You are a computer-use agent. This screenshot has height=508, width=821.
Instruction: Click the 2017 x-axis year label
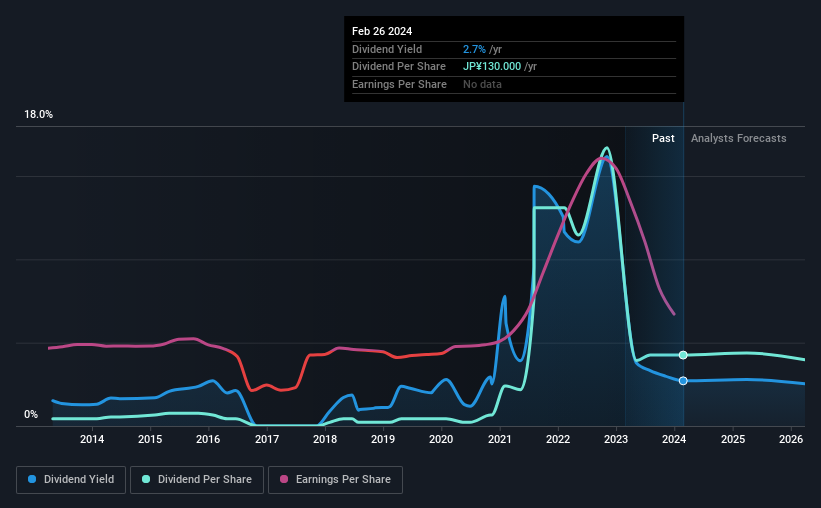[267, 439]
